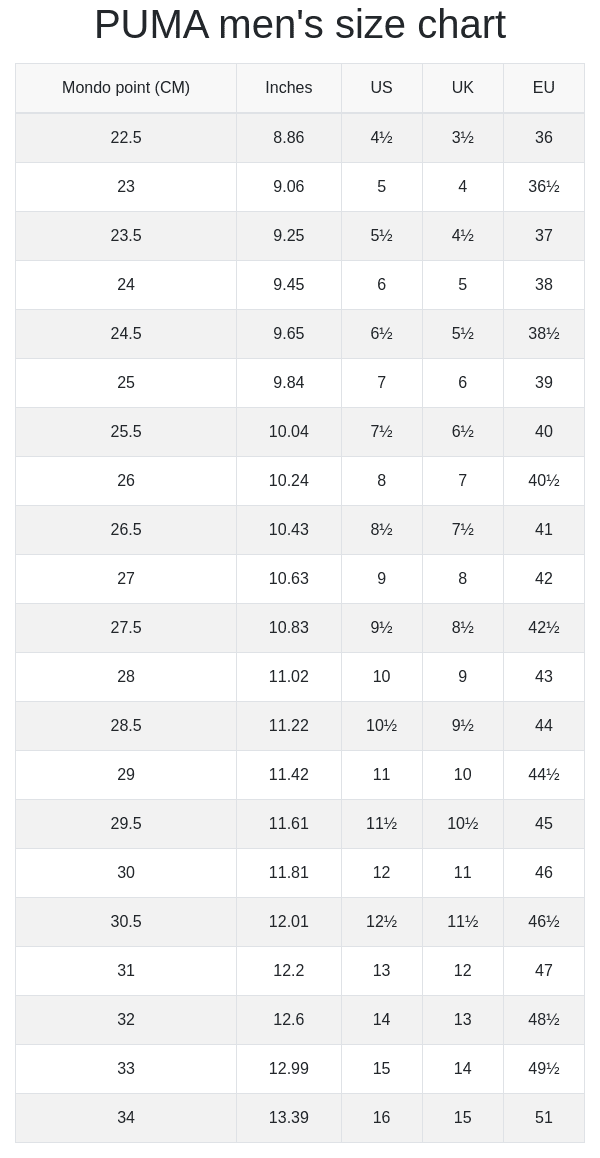Select the EU size 44½ cell
The width and height of the screenshot is (600, 1158).
544,775
